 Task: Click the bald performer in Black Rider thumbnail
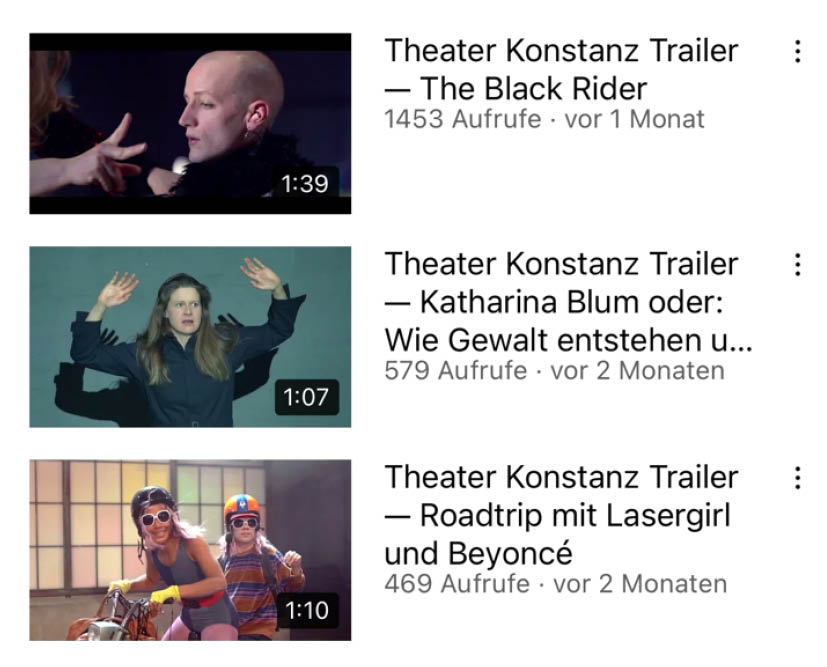227,121
